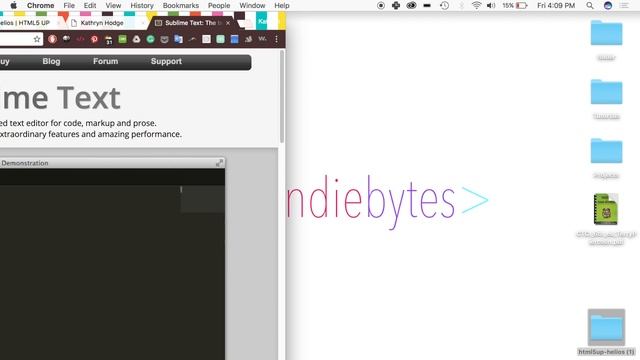Viewport: 640px width, 360px height.
Task: Select the htmlSup-helios (1) desktop folder
Action: [606, 333]
